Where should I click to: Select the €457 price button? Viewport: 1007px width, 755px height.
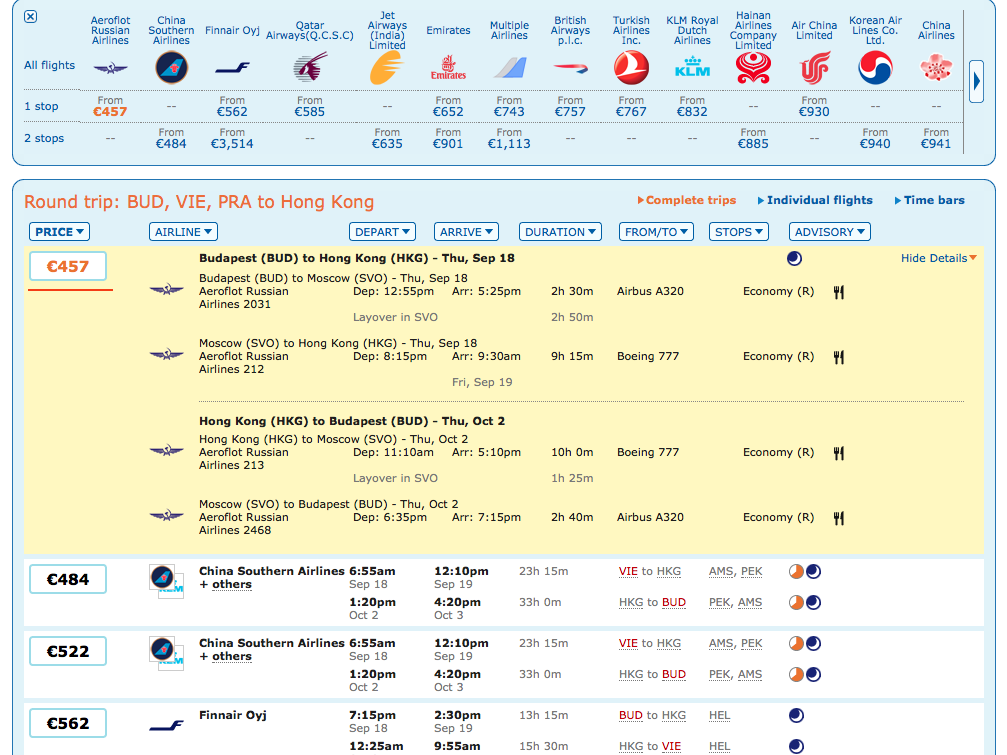(67, 266)
